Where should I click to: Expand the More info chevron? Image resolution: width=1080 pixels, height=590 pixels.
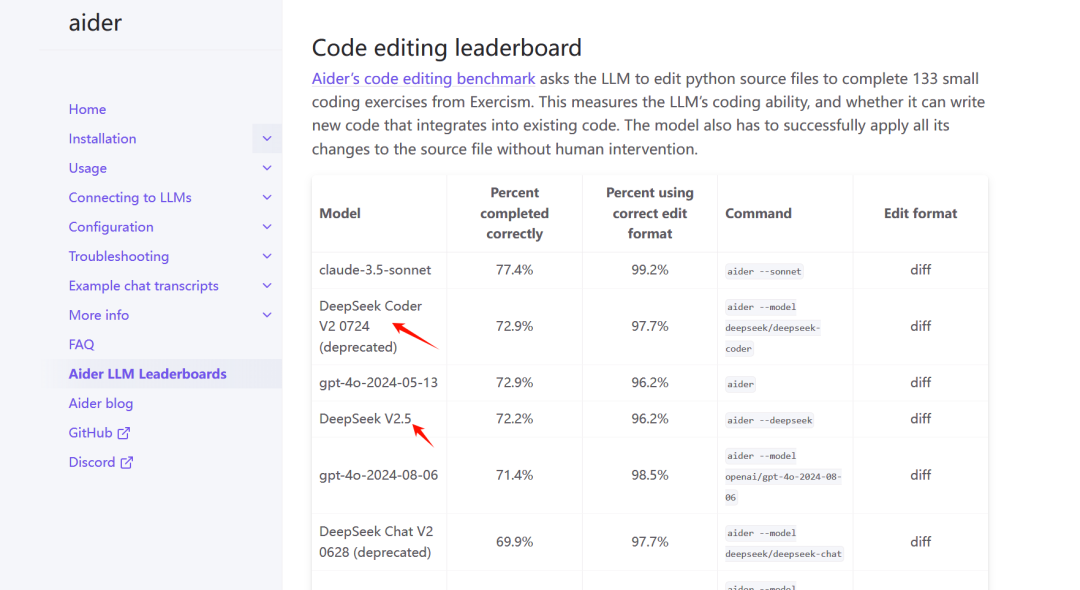point(267,315)
